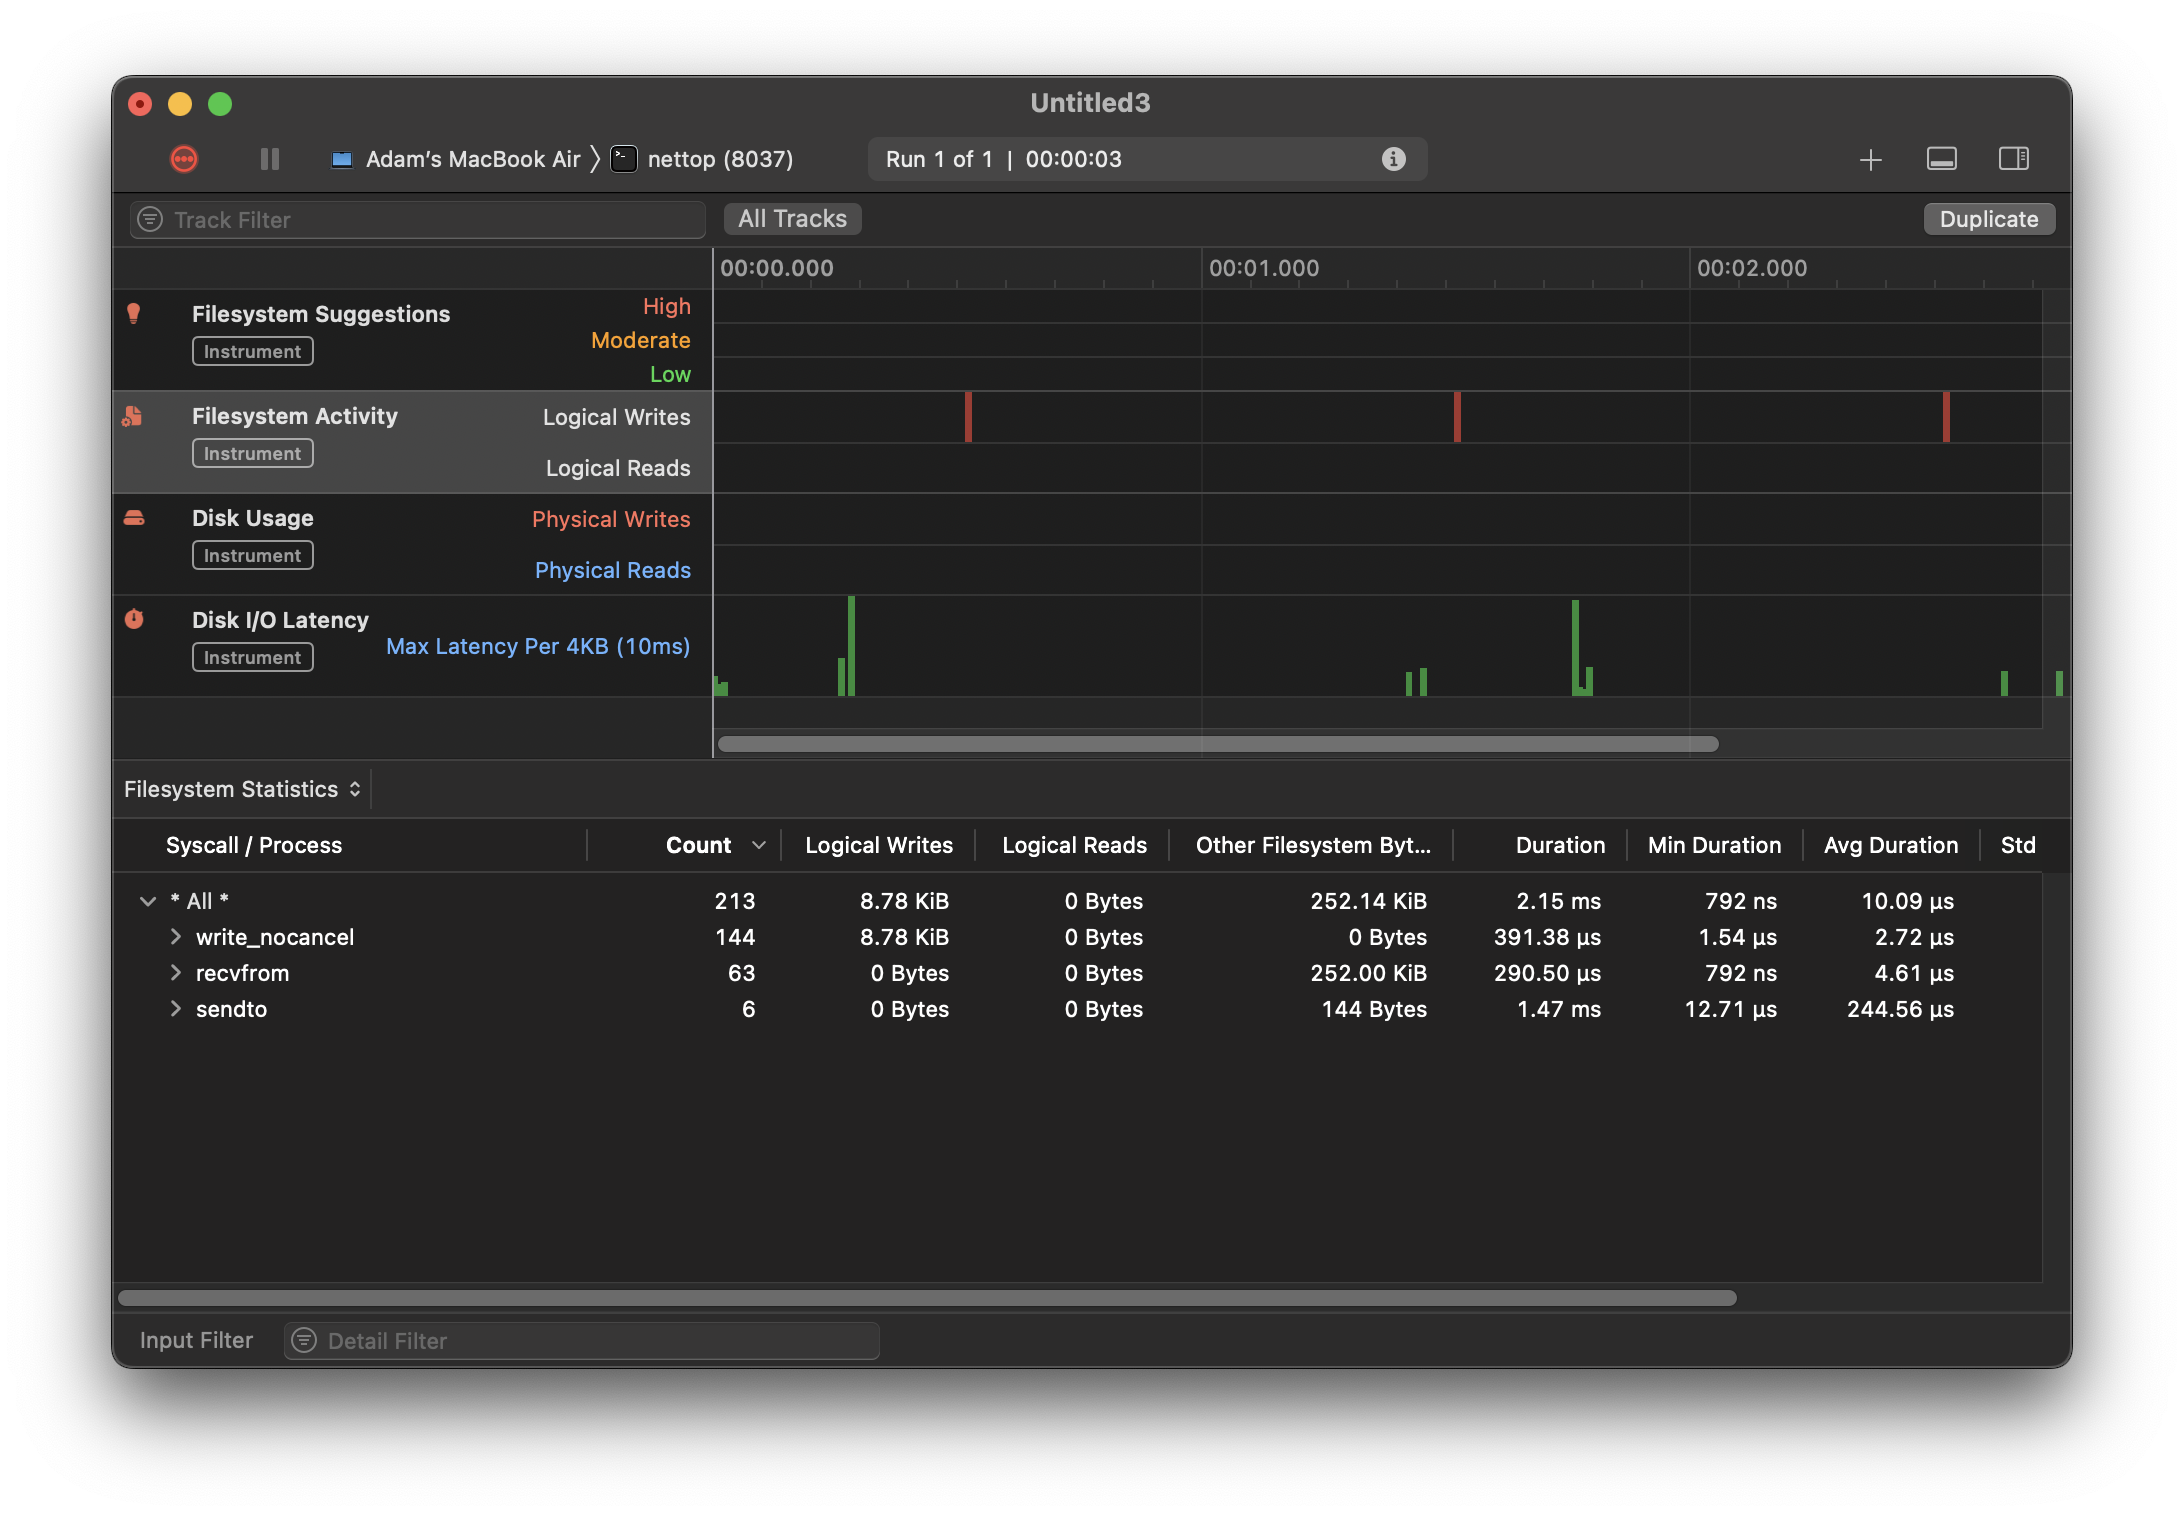Click the 244.56 µs average duration cell
The height and width of the screenshot is (1516, 2184).
[1900, 1009]
